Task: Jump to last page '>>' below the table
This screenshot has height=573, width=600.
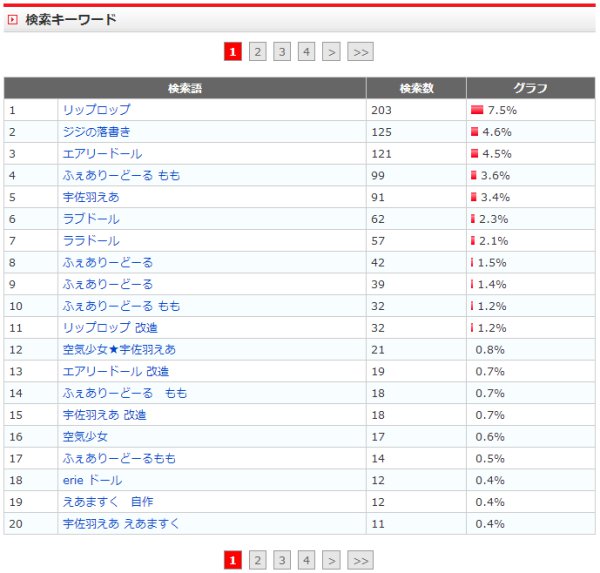Action: (360, 560)
